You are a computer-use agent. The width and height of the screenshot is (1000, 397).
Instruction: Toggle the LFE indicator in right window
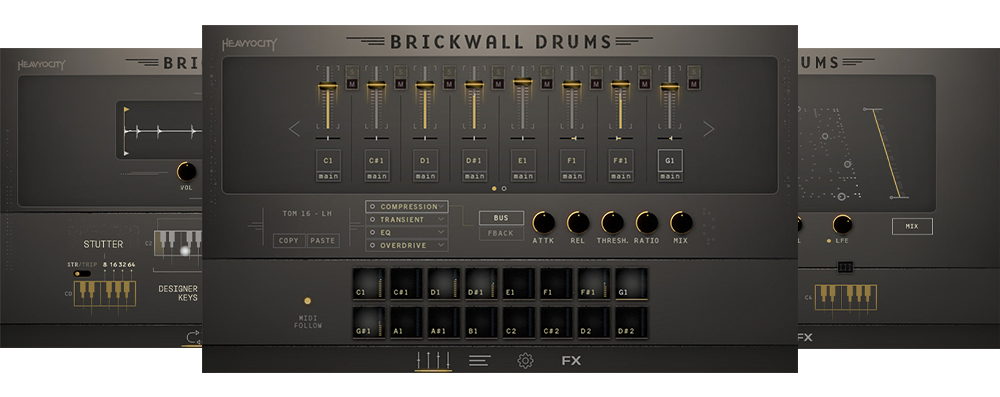pyautogui.click(x=828, y=241)
